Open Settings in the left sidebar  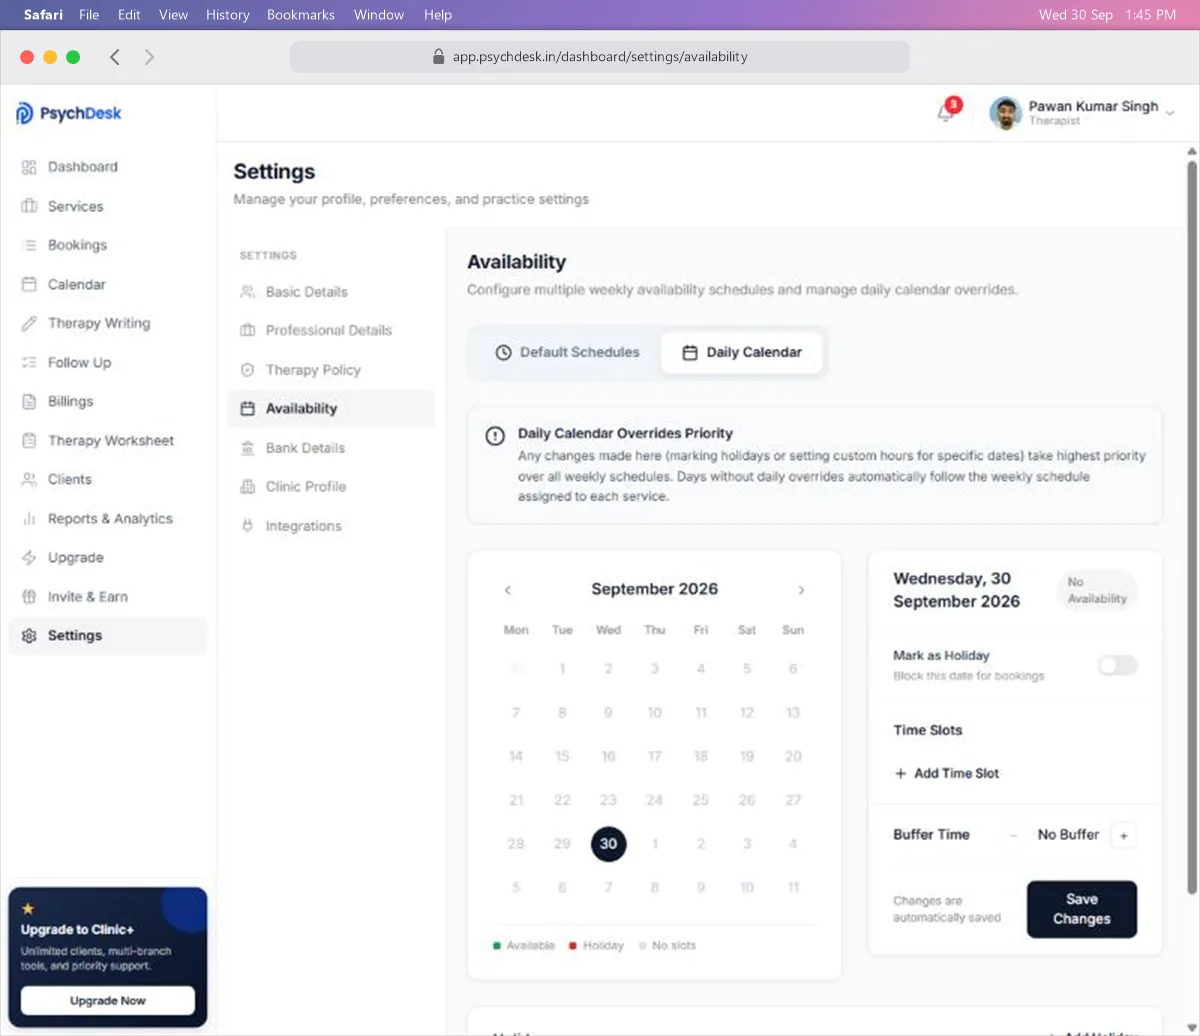point(108,636)
